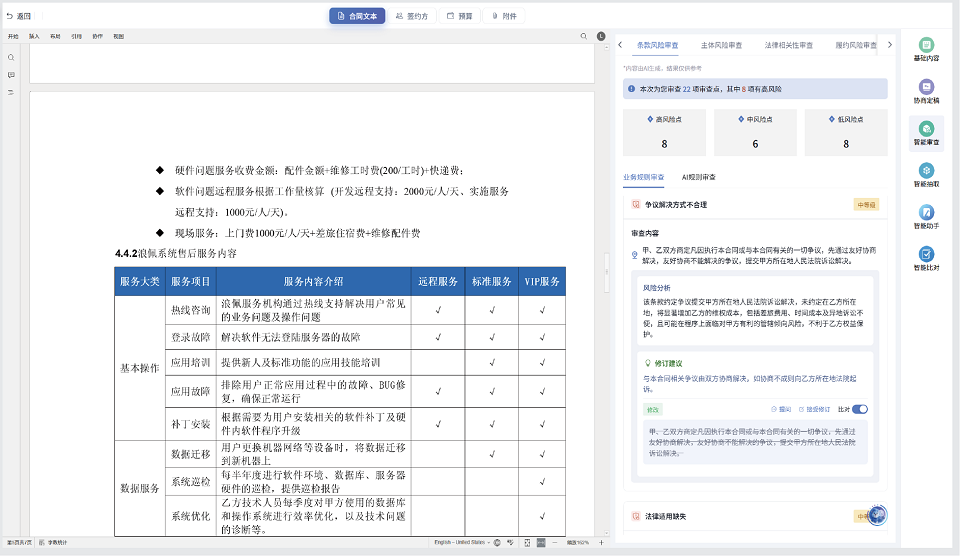This screenshot has width=960, height=557.
Task: Zoom out with the minus button
Action: [555, 543]
